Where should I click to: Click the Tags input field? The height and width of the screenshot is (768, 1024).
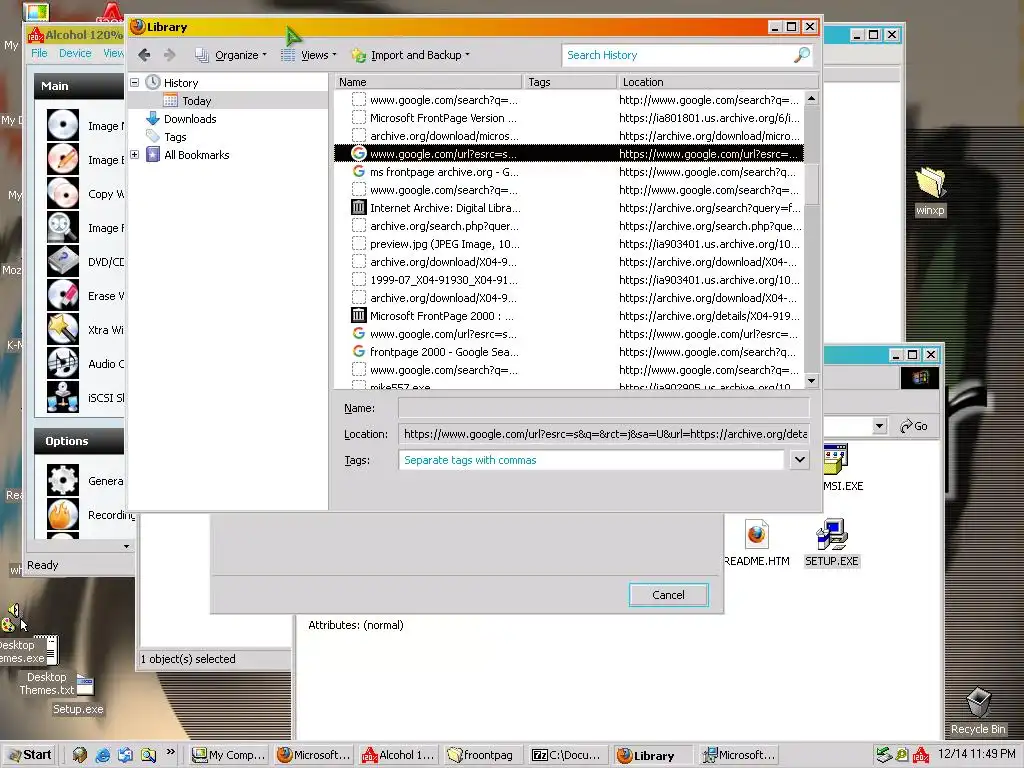pyautogui.click(x=591, y=460)
